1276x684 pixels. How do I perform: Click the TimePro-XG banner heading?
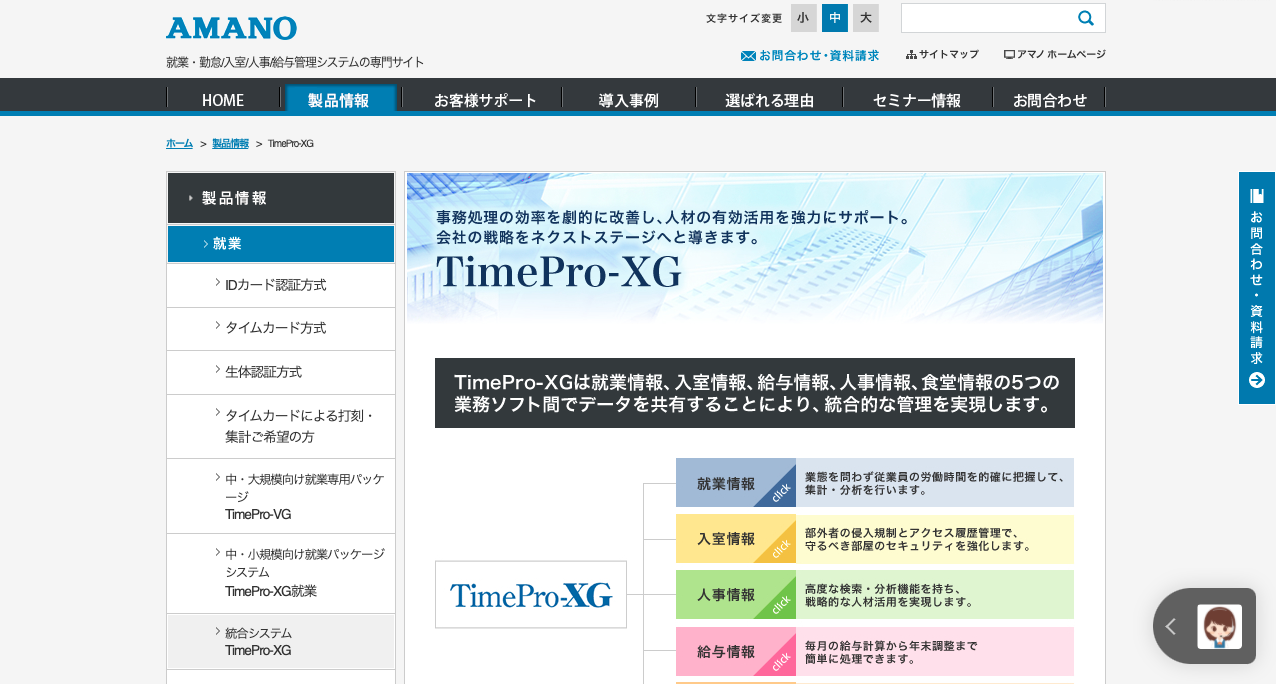[559, 272]
